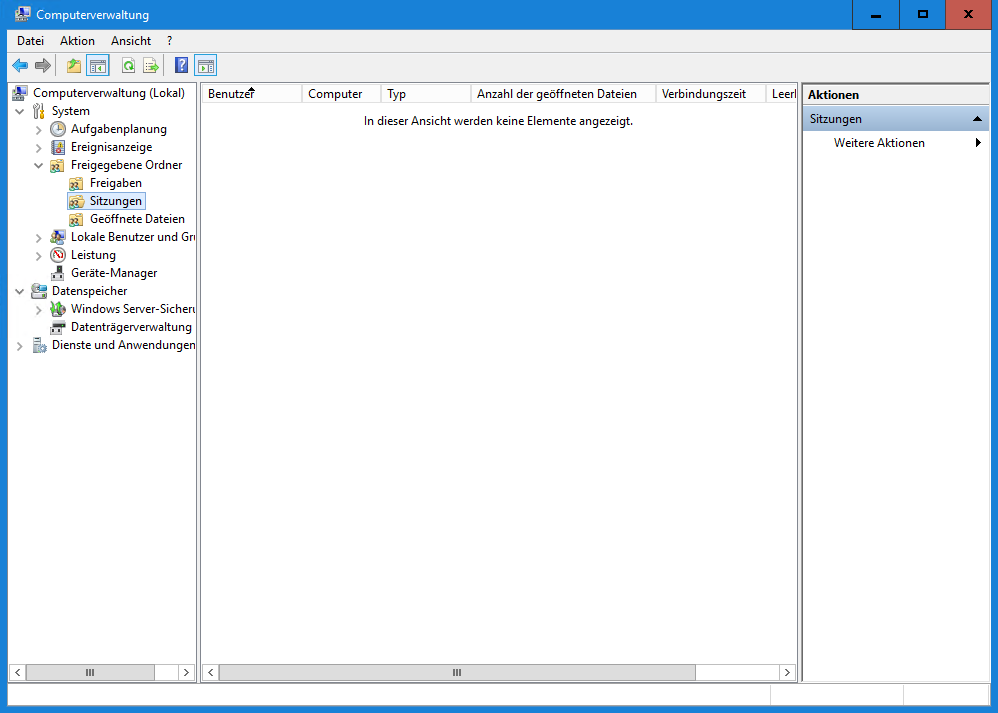Close the Computerverwaltung window
Image resolution: width=998 pixels, height=713 pixels.
(x=968, y=15)
